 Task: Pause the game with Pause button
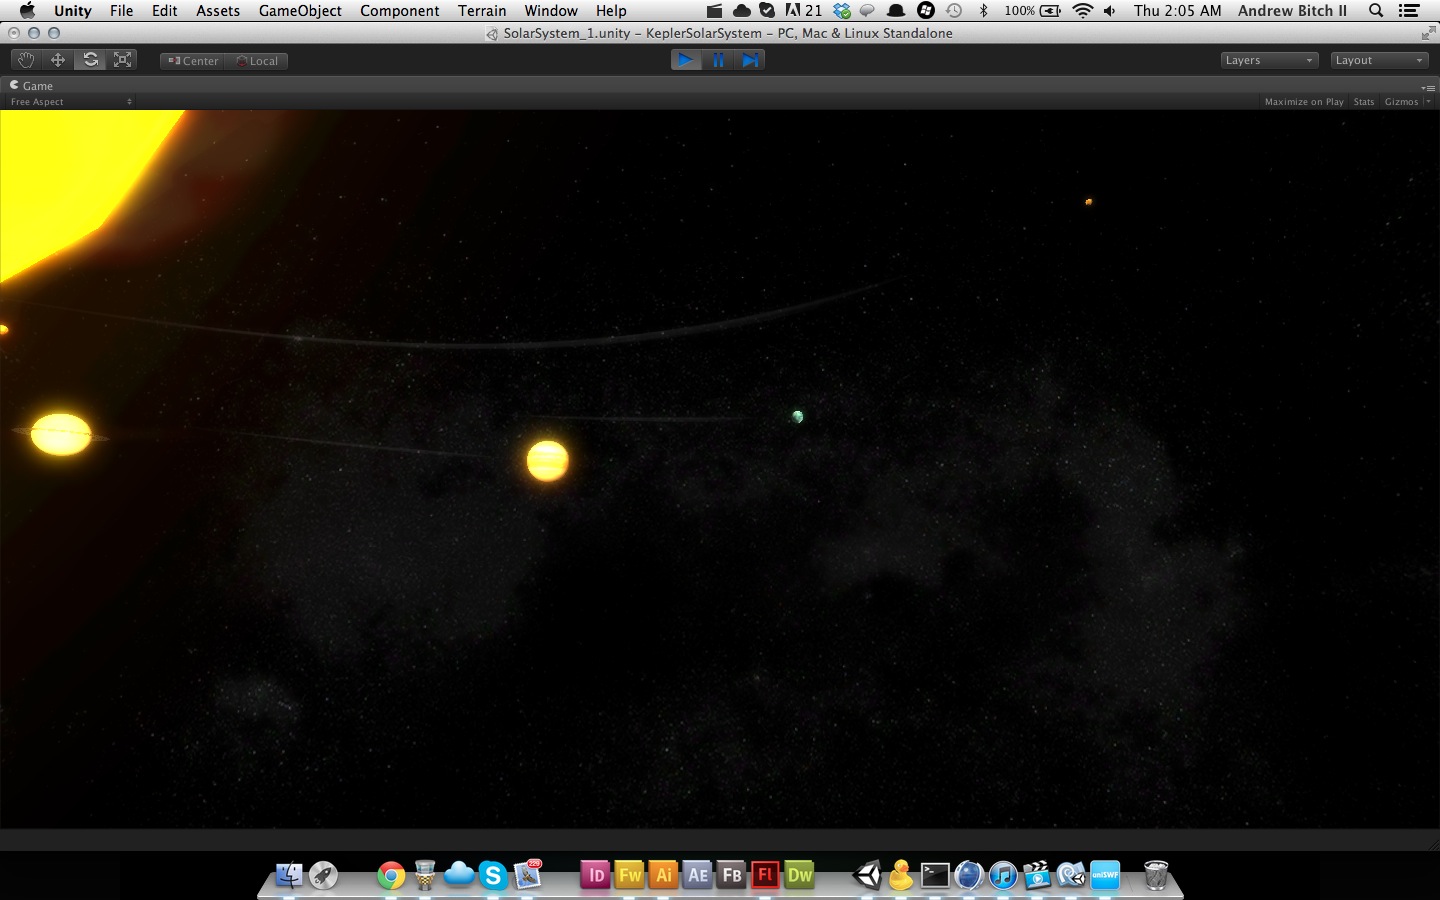pyautogui.click(x=718, y=60)
